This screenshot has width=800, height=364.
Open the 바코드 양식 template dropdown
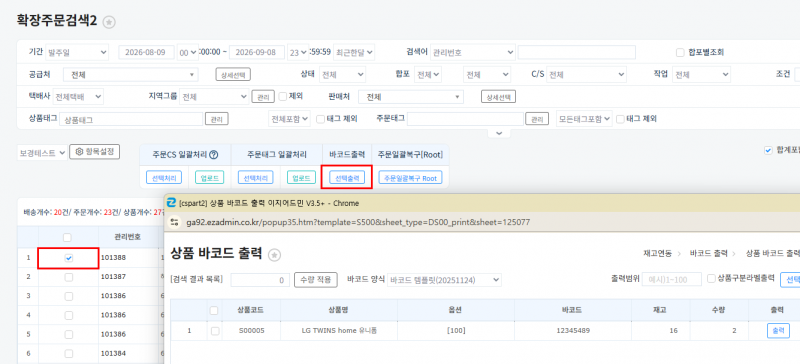pyautogui.click(x=444, y=280)
